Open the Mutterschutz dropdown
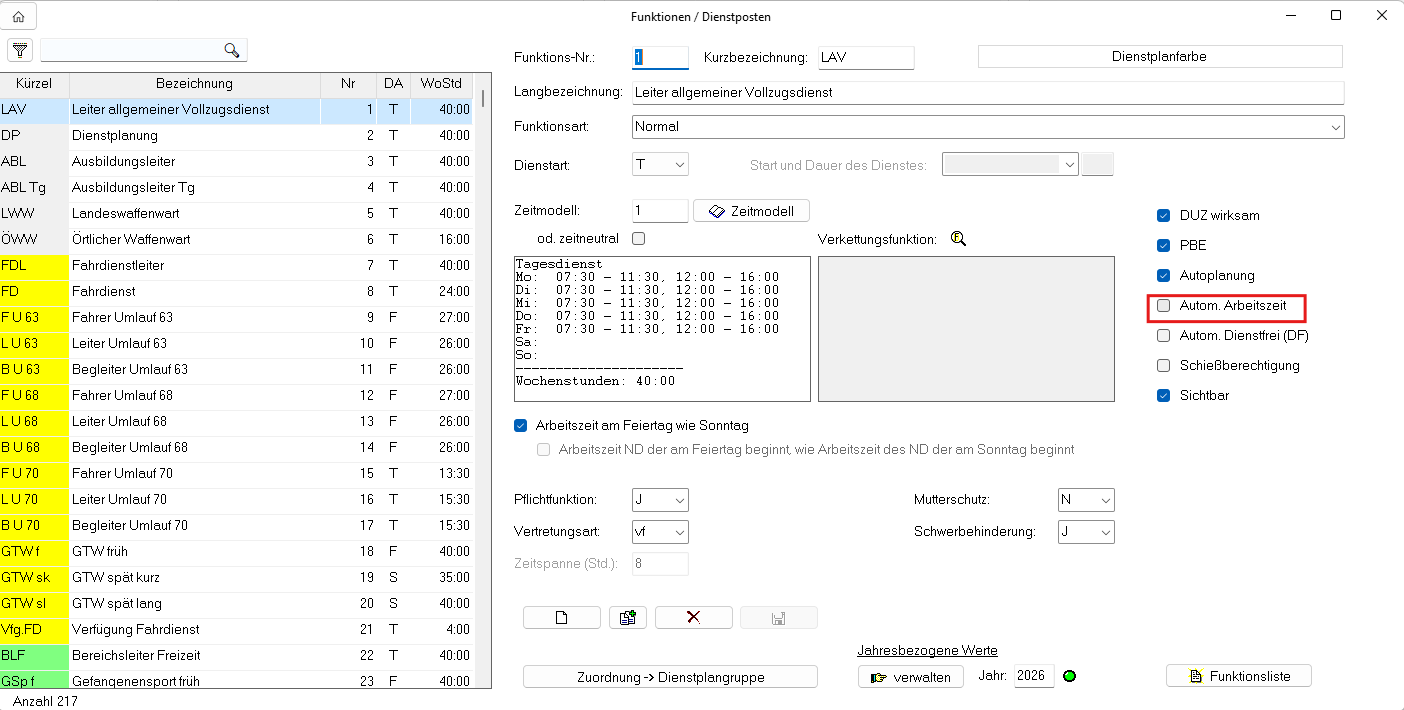 (1086, 500)
